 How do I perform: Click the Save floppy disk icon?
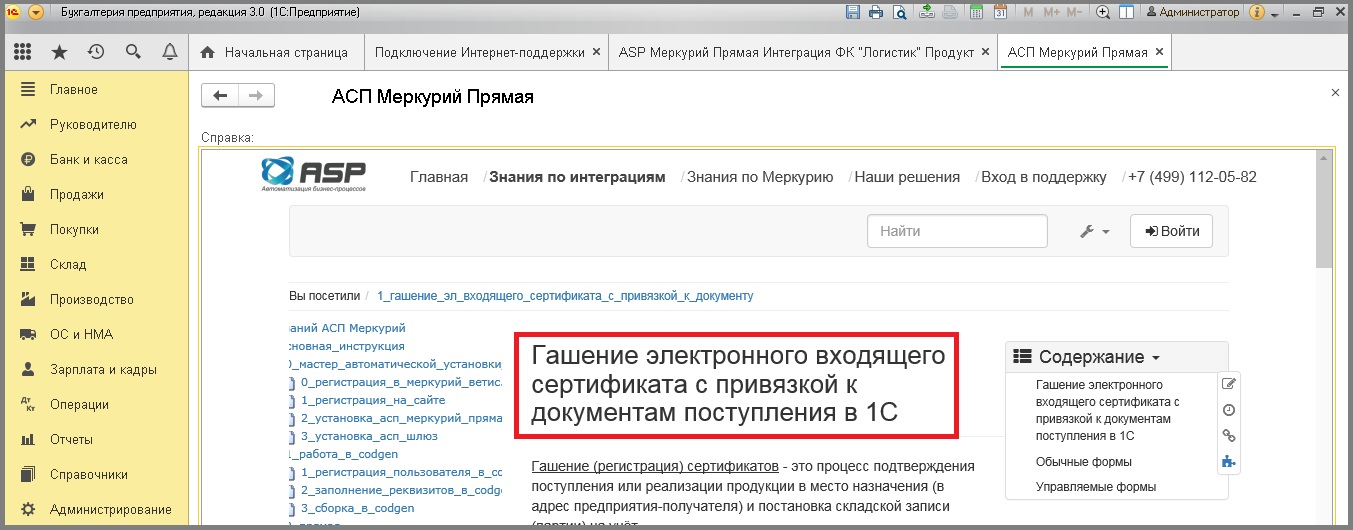pyautogui.click(x=853, y=12)
